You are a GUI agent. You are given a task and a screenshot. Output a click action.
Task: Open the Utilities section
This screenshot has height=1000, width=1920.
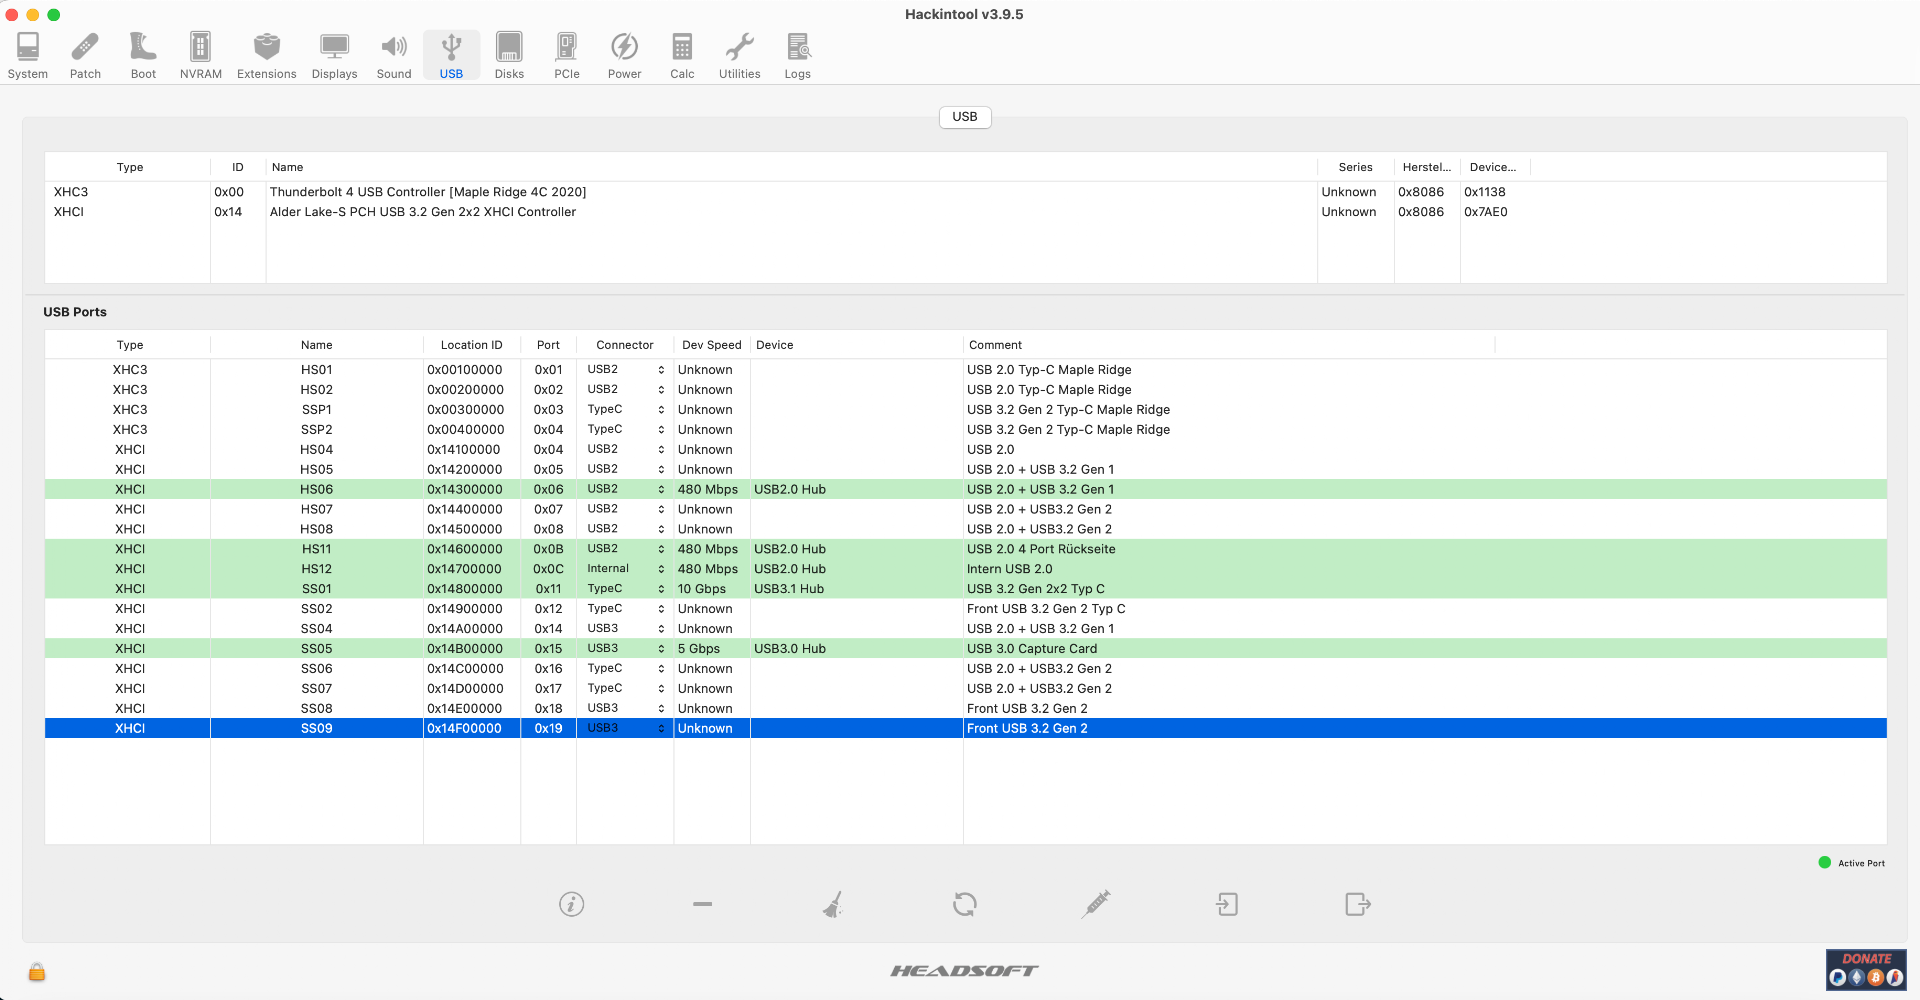click(x=740, y=55)
